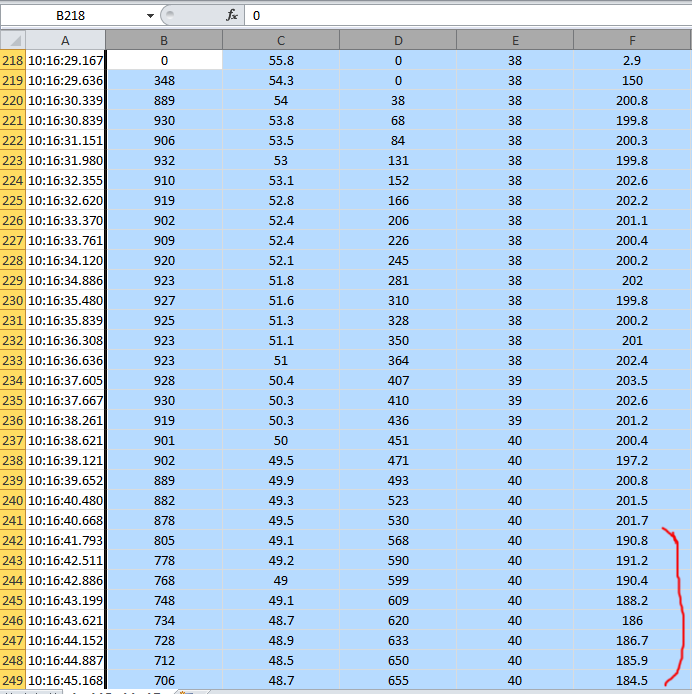This screenshot has height=694, width=692.
Task: Click cell with value 55.8 in column C
Action: (281, 61)
